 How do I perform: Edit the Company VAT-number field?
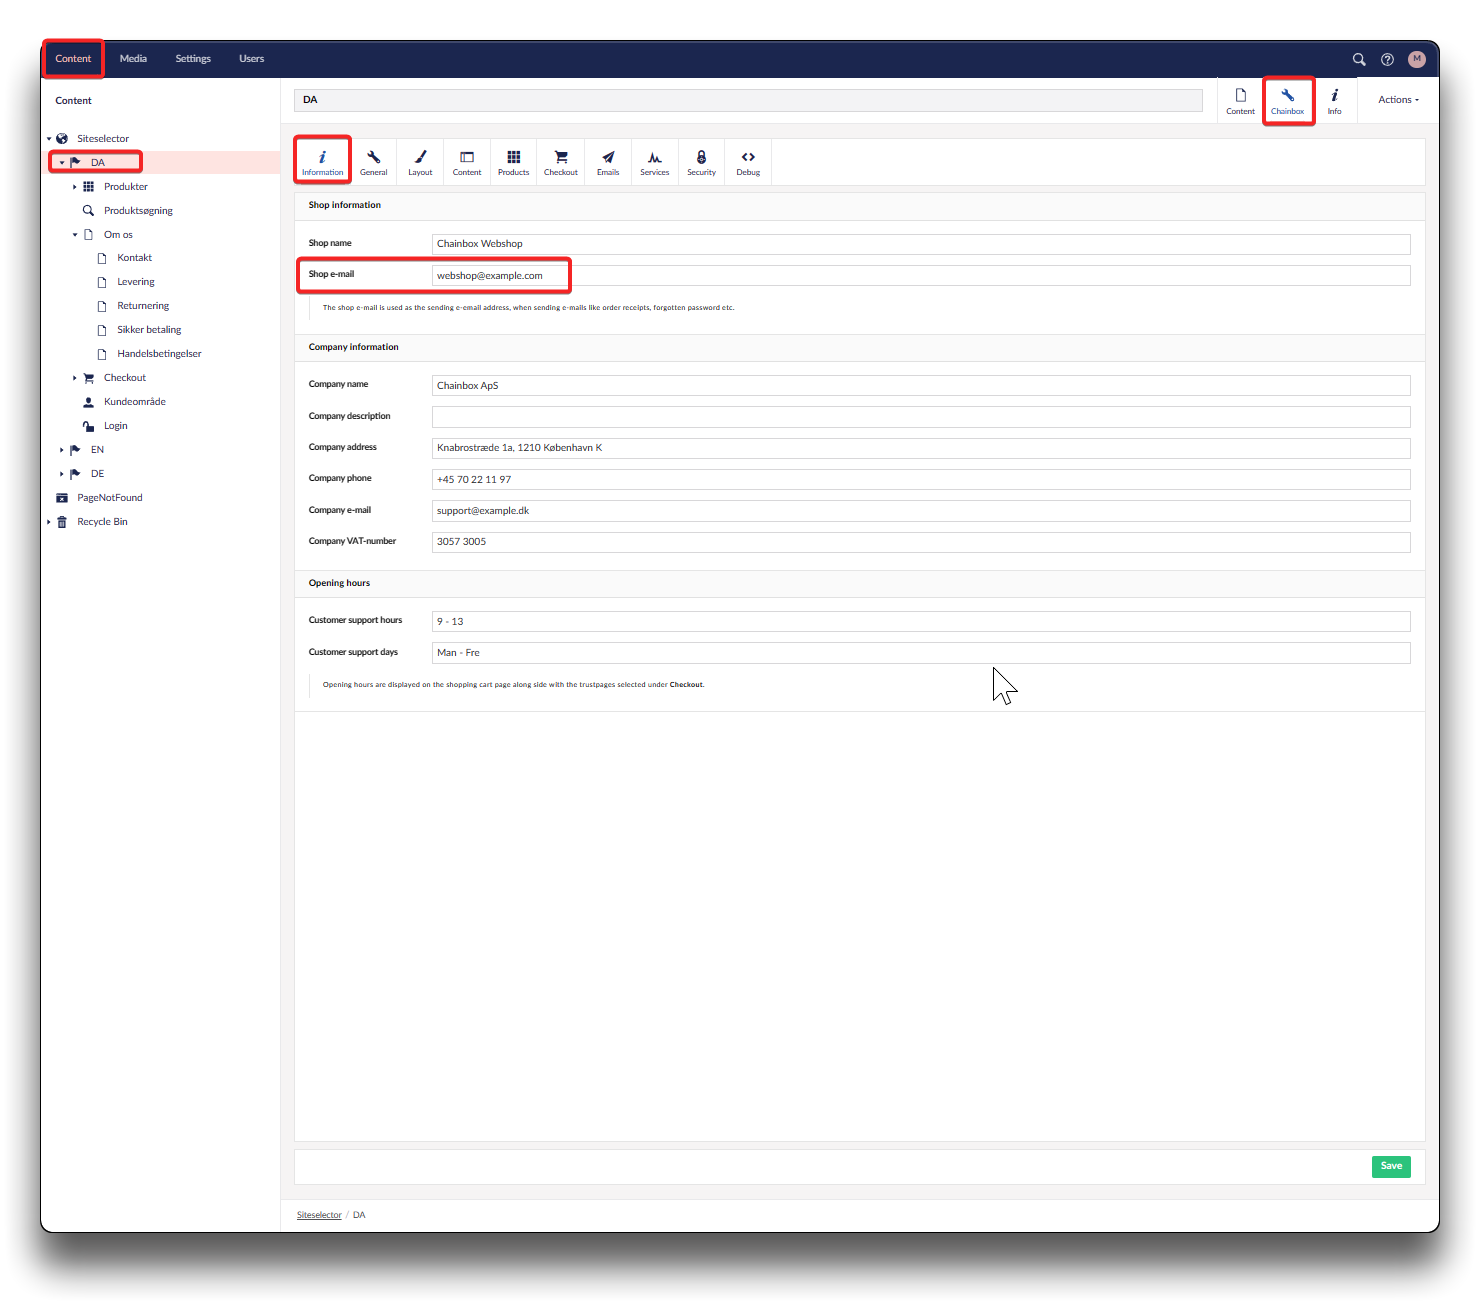pyautogui.click(x=921, y=542)
